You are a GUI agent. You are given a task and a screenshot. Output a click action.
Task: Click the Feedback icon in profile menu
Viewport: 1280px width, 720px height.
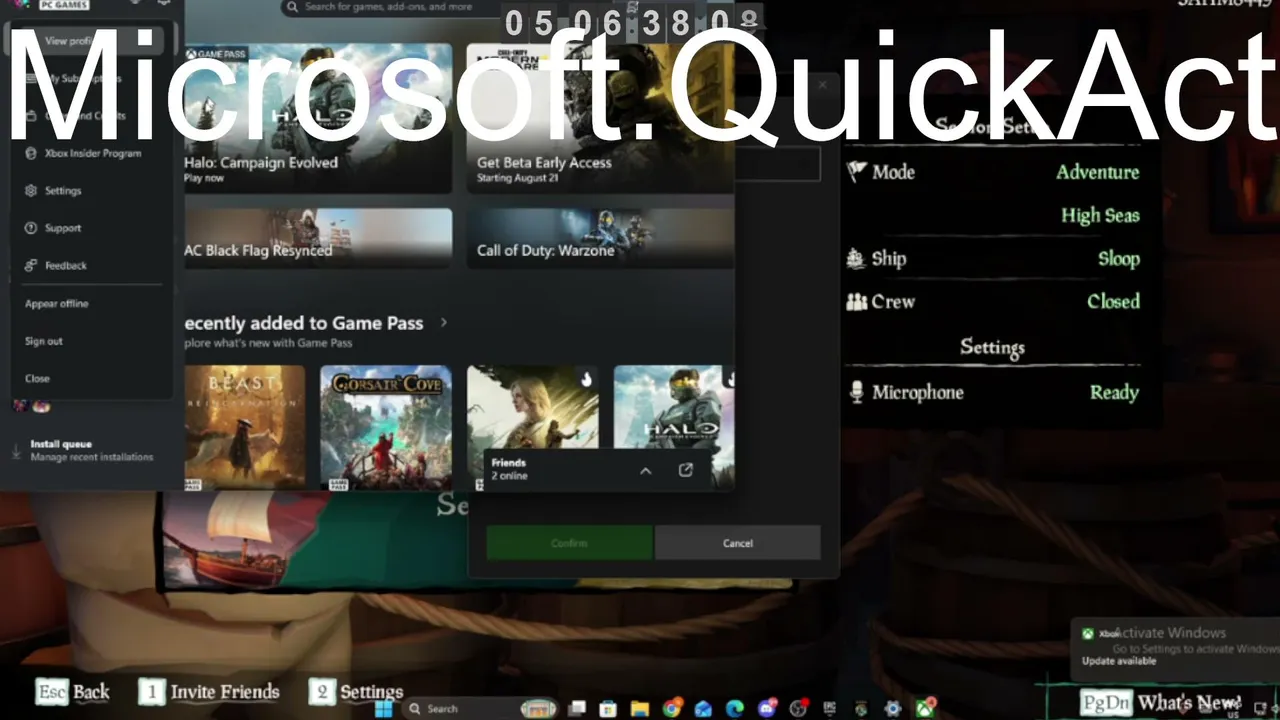pyautogui.click(x=31, y=266)
